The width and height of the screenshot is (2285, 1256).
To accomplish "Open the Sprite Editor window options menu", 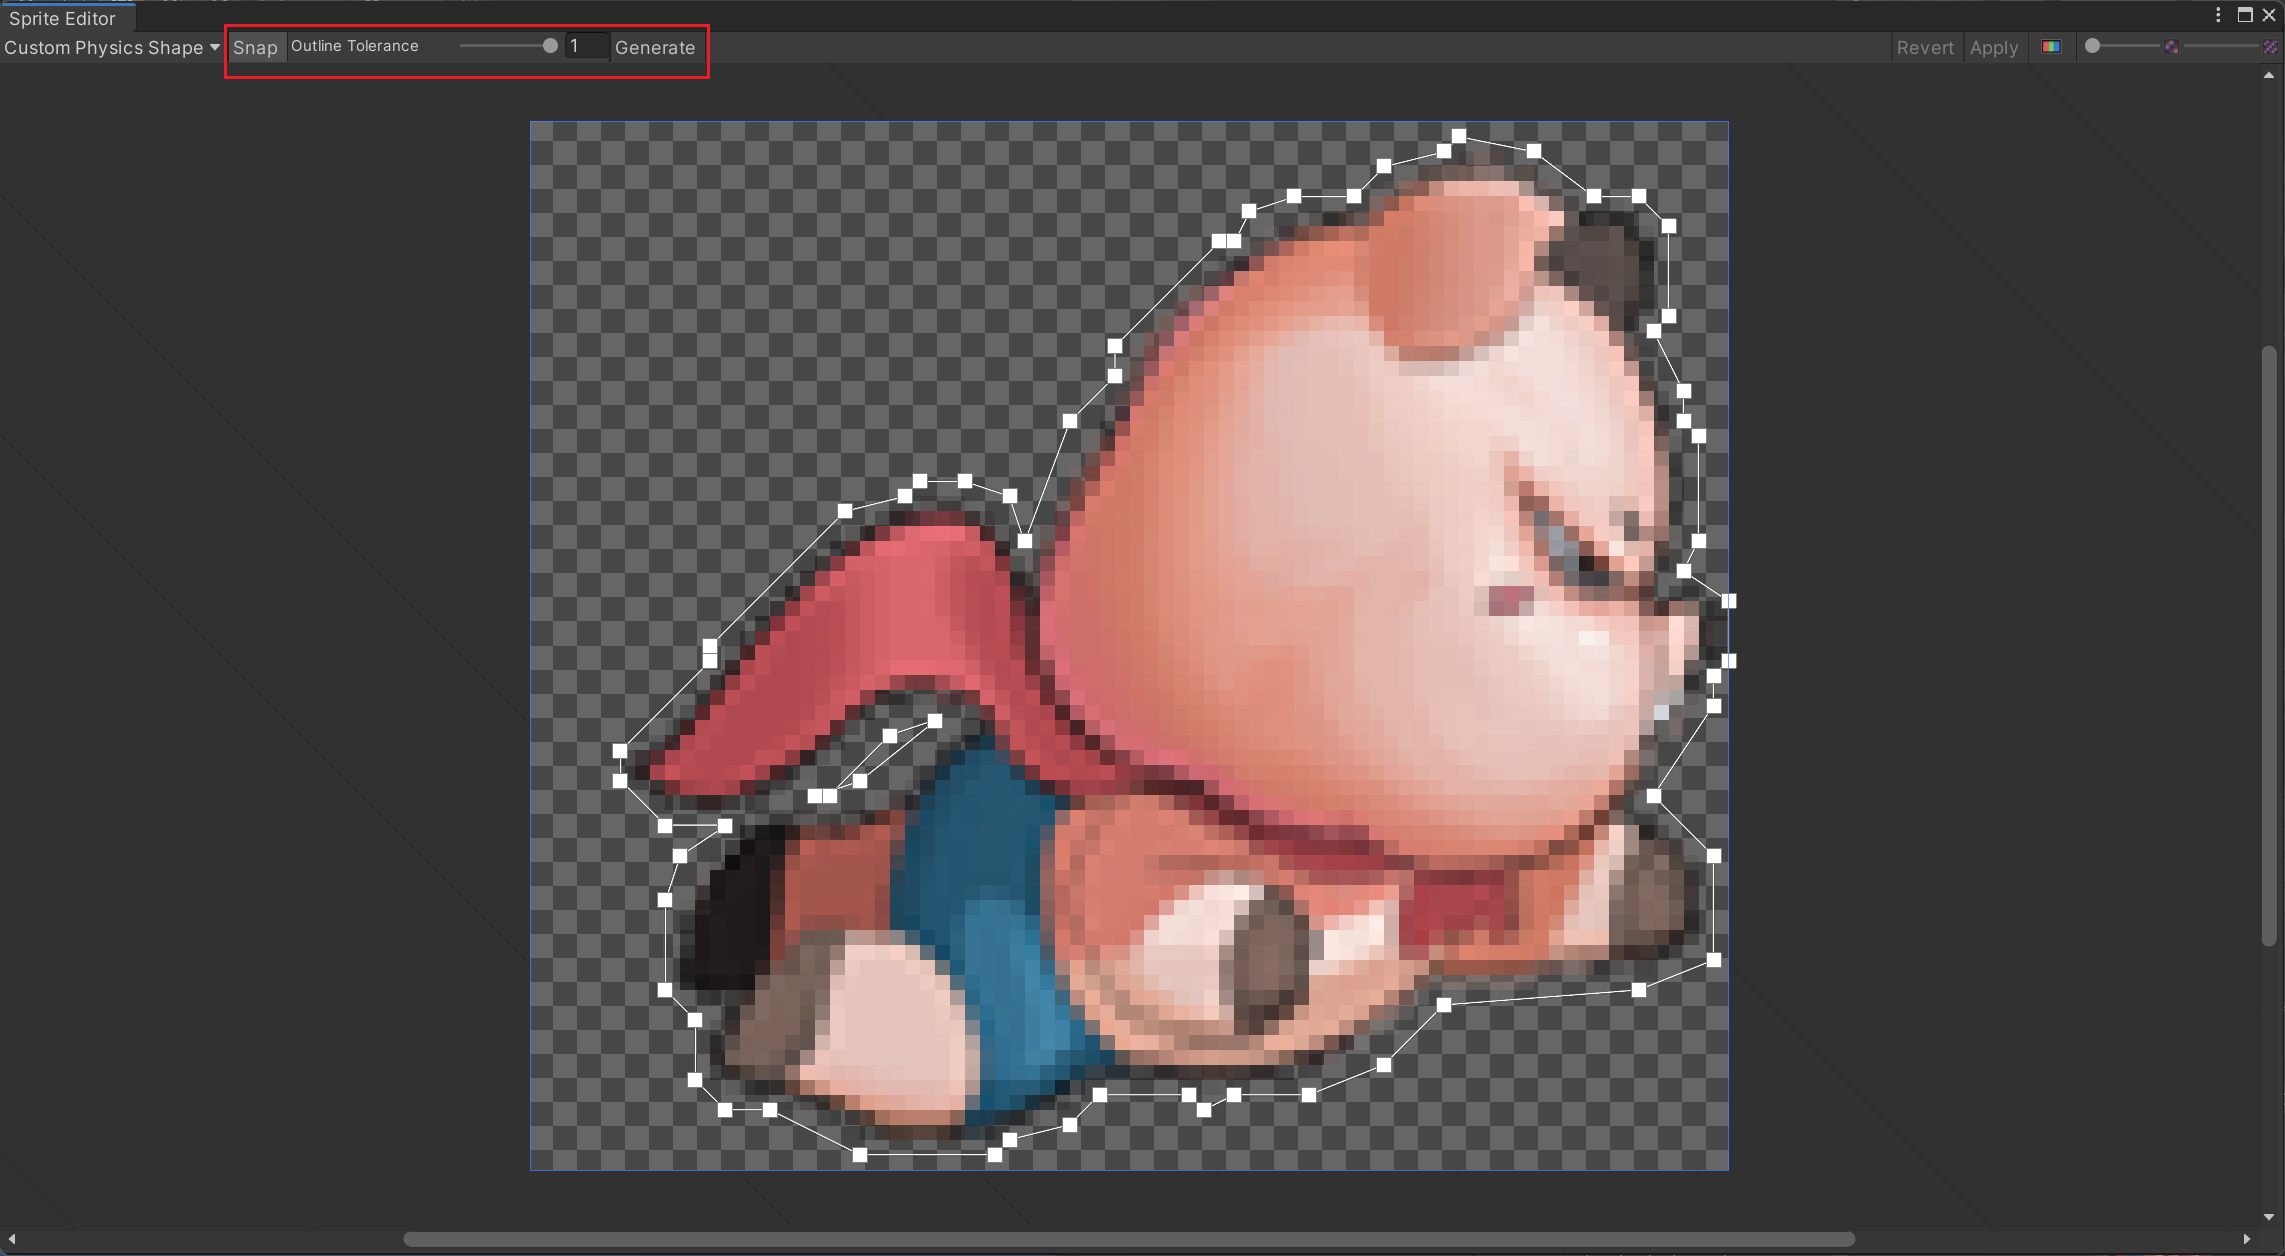I will pyautogui.click(x=2218, y=14).
